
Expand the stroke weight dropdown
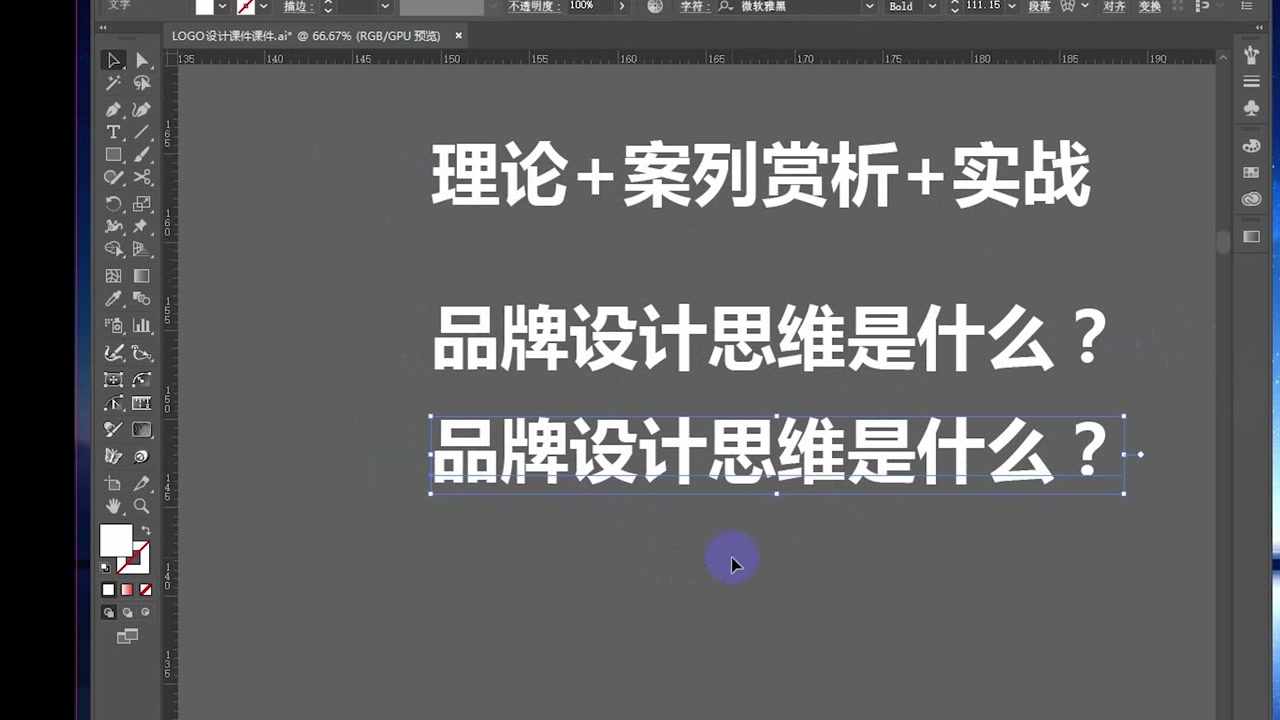tap(385, 6)
